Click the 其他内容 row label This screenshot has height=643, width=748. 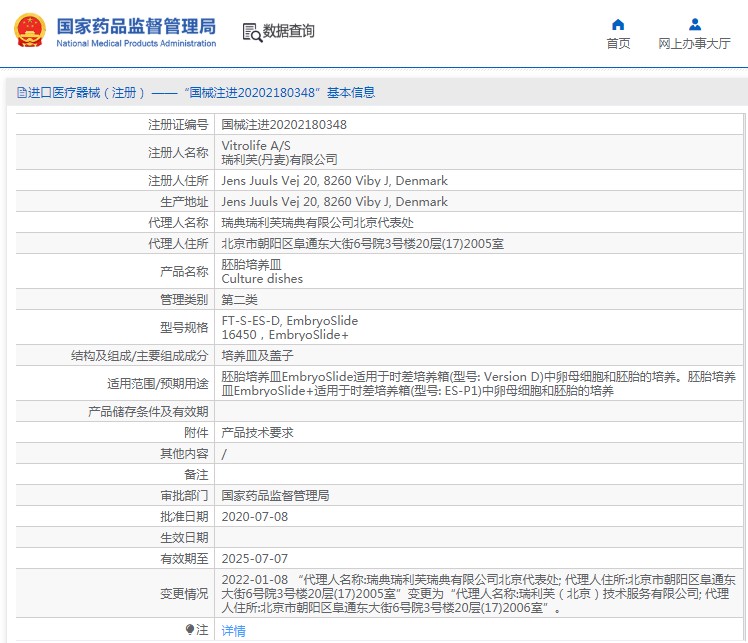(x=184, y=454)
